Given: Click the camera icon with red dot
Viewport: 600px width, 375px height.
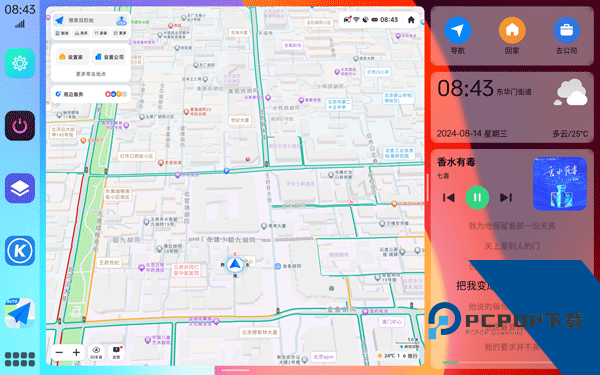Looking at the screenshot, I should 347,20.
